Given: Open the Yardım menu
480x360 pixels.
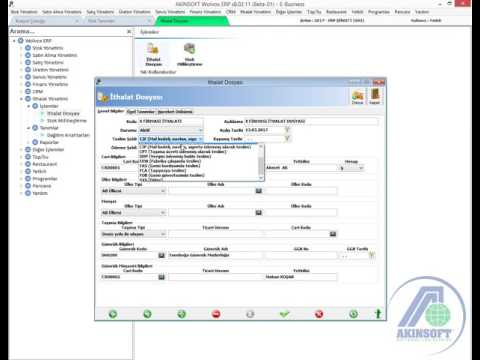Looking at the screenshot, I should pos(422,12).
